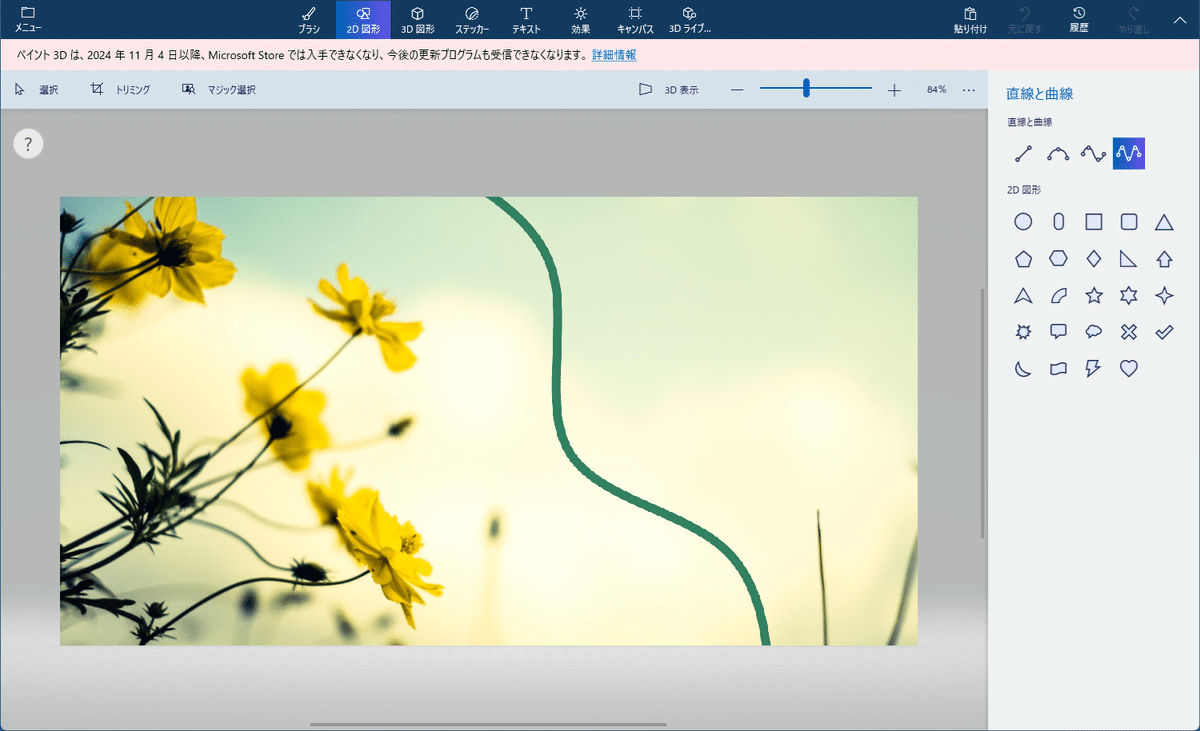The height and width of the screenshot is (731, 1200).
Task: Add the spiky burst shape
Action: tap(1023, 332)
